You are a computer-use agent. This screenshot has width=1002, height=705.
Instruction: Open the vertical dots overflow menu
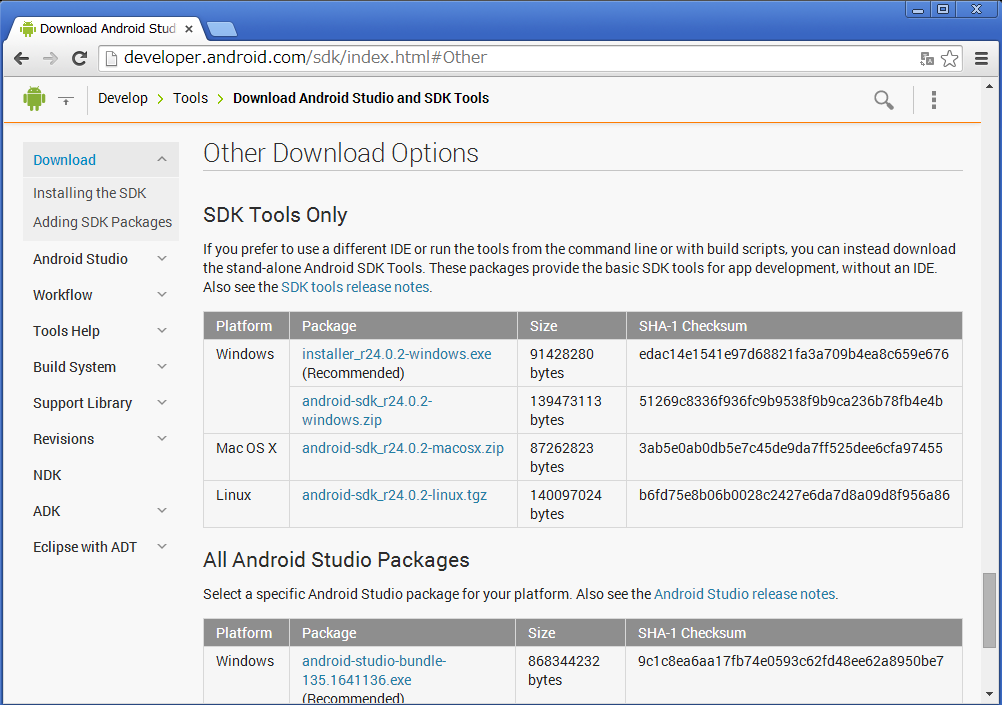pyautogui.click(x=934, y=100)
